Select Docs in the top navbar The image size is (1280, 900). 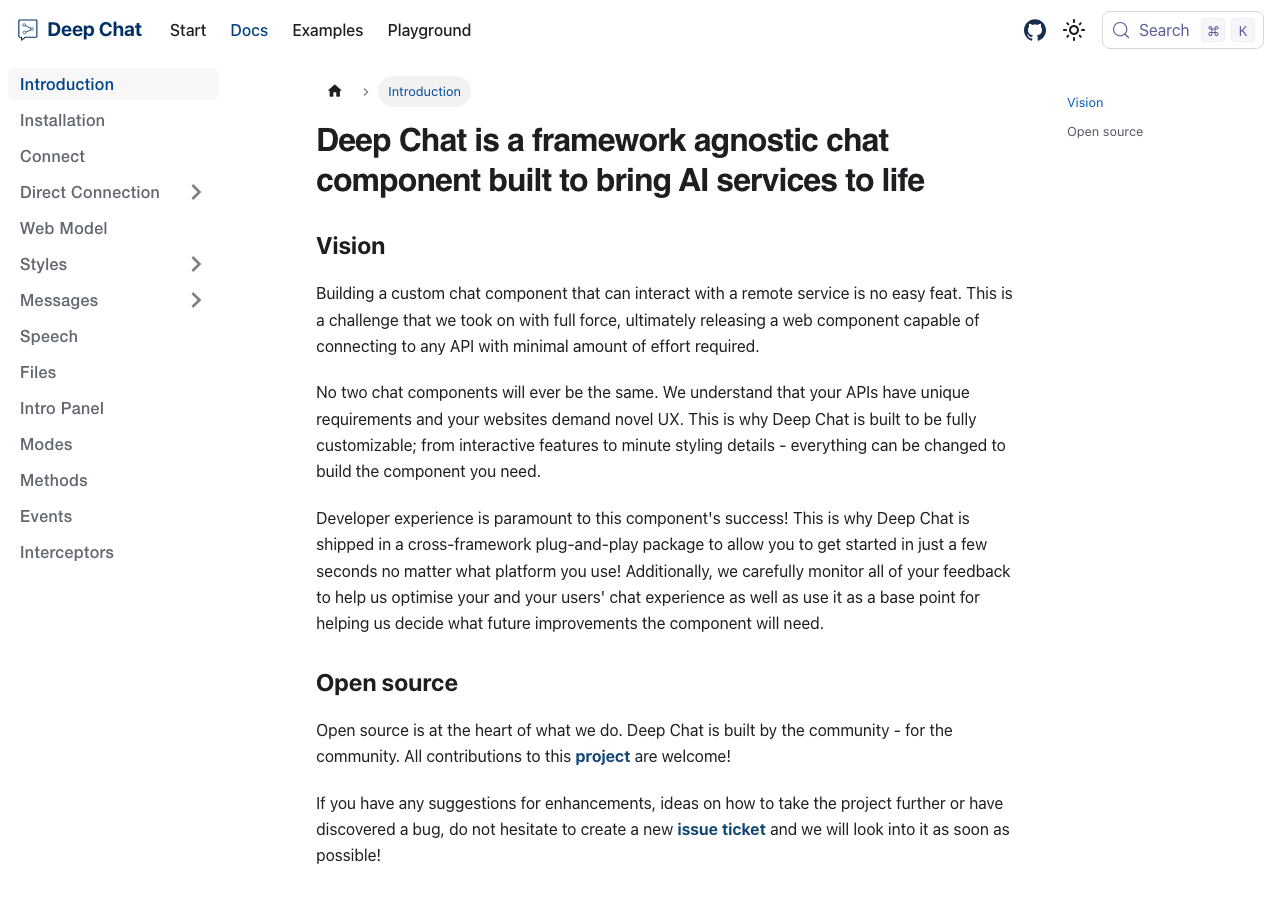click(249, 30)
